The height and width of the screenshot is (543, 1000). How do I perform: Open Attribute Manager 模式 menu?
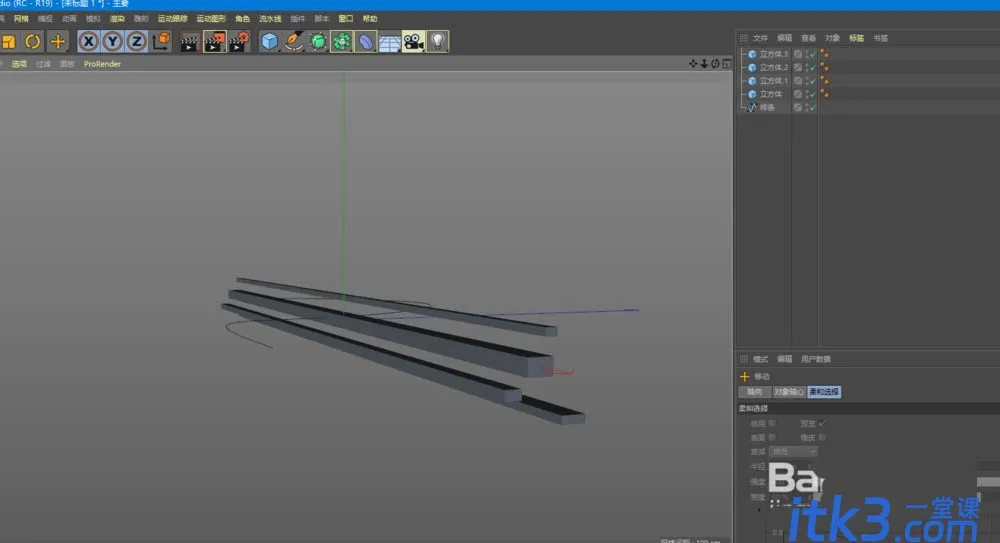click(x=760, y=359)
